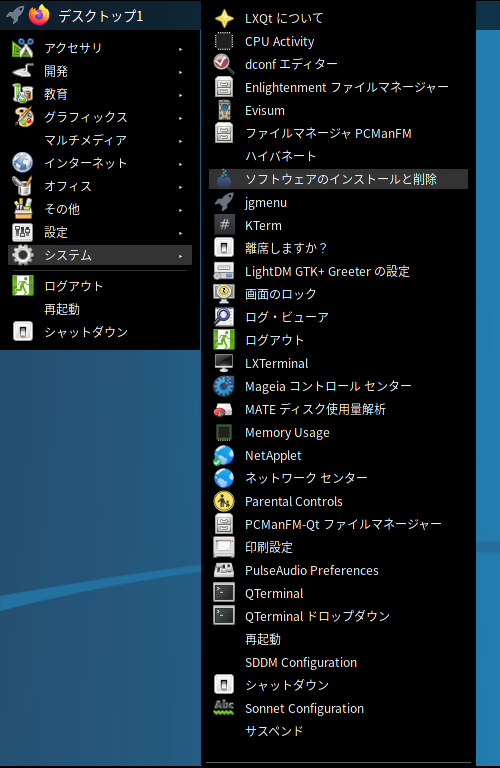Expand the インターネット submenu arrow
Viewport: 500px width, 768px height.
point(180,164)
